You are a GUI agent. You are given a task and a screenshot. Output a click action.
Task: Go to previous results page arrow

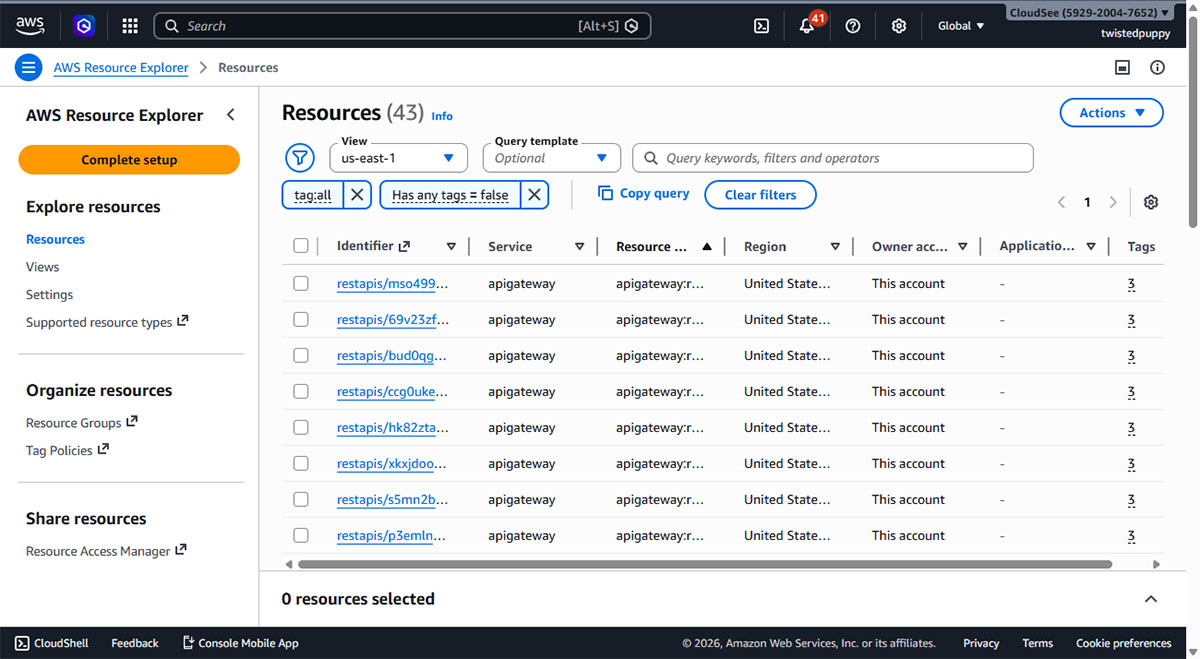pyautogui.click(x=1062, y=202)
